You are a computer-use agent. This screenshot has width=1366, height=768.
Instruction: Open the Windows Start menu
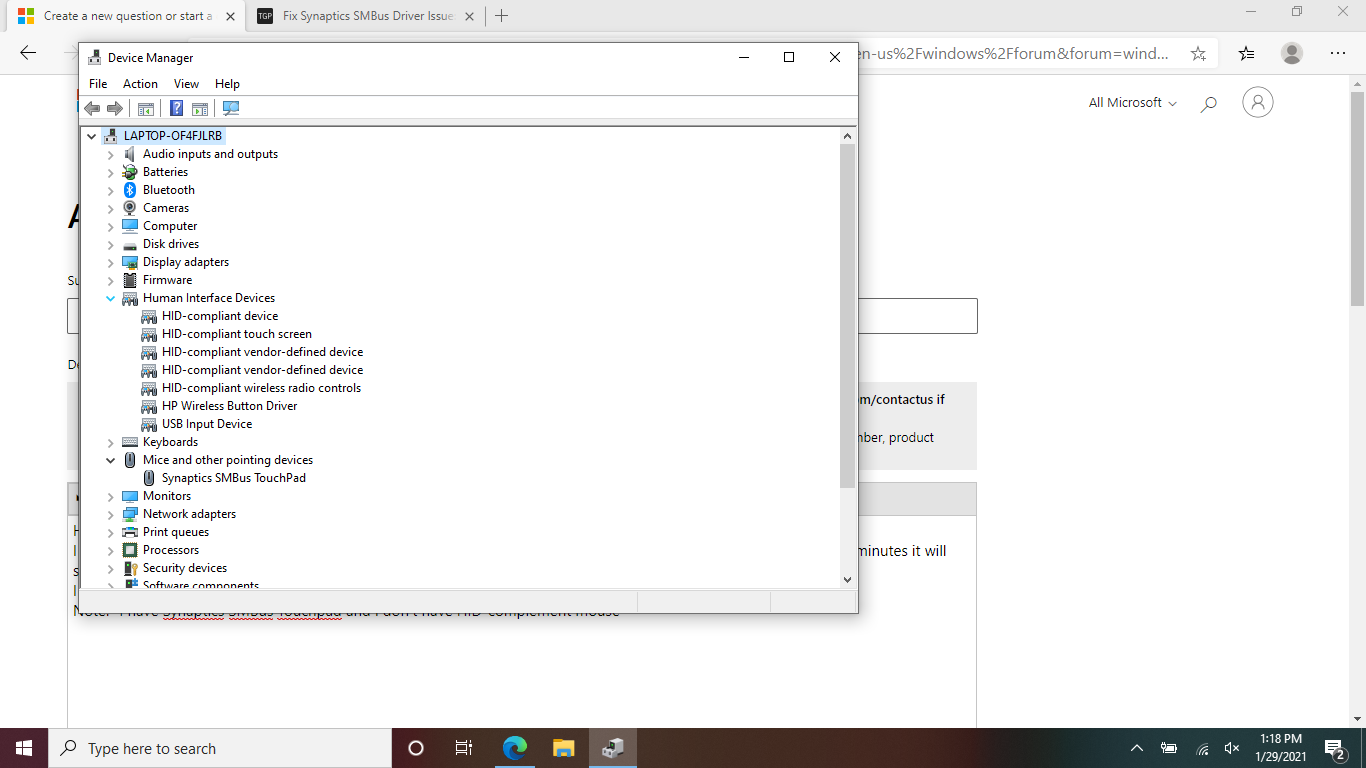(24, 748)
